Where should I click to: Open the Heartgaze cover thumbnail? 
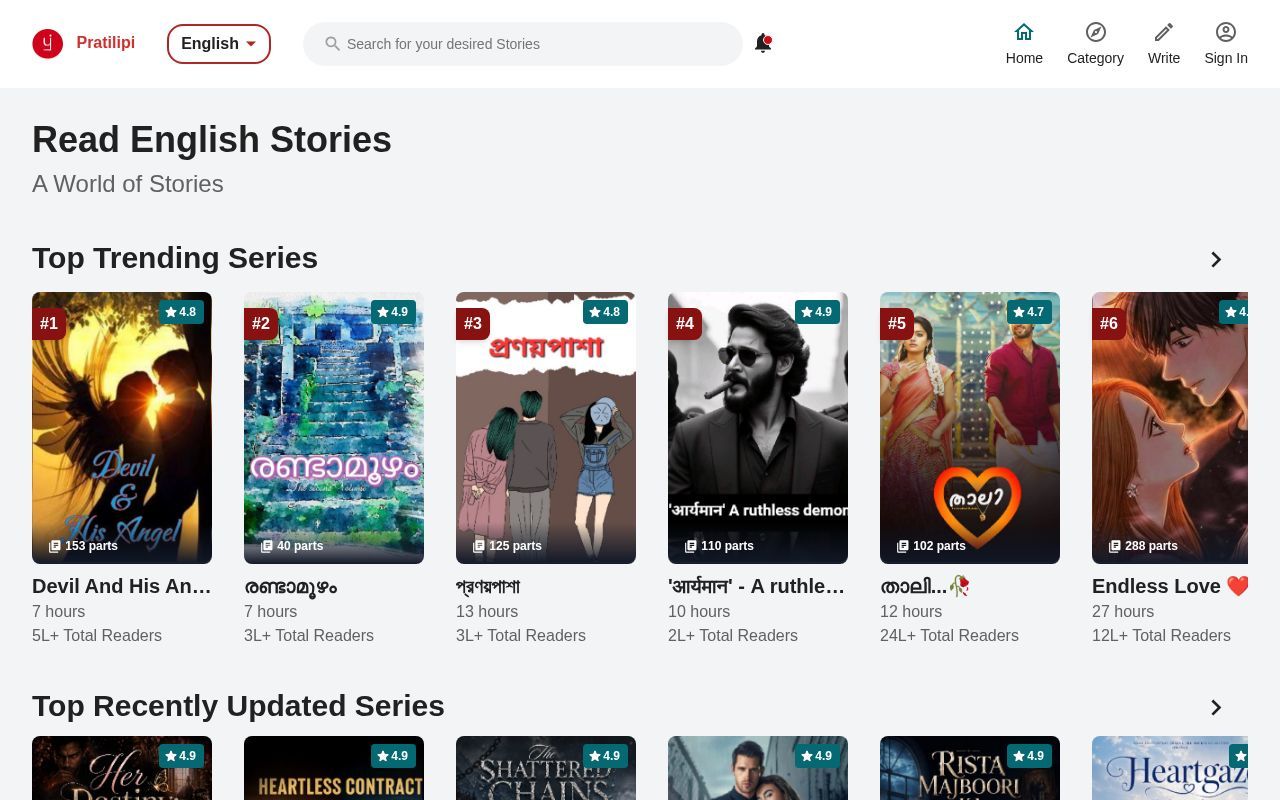[x=1170, y=768]
